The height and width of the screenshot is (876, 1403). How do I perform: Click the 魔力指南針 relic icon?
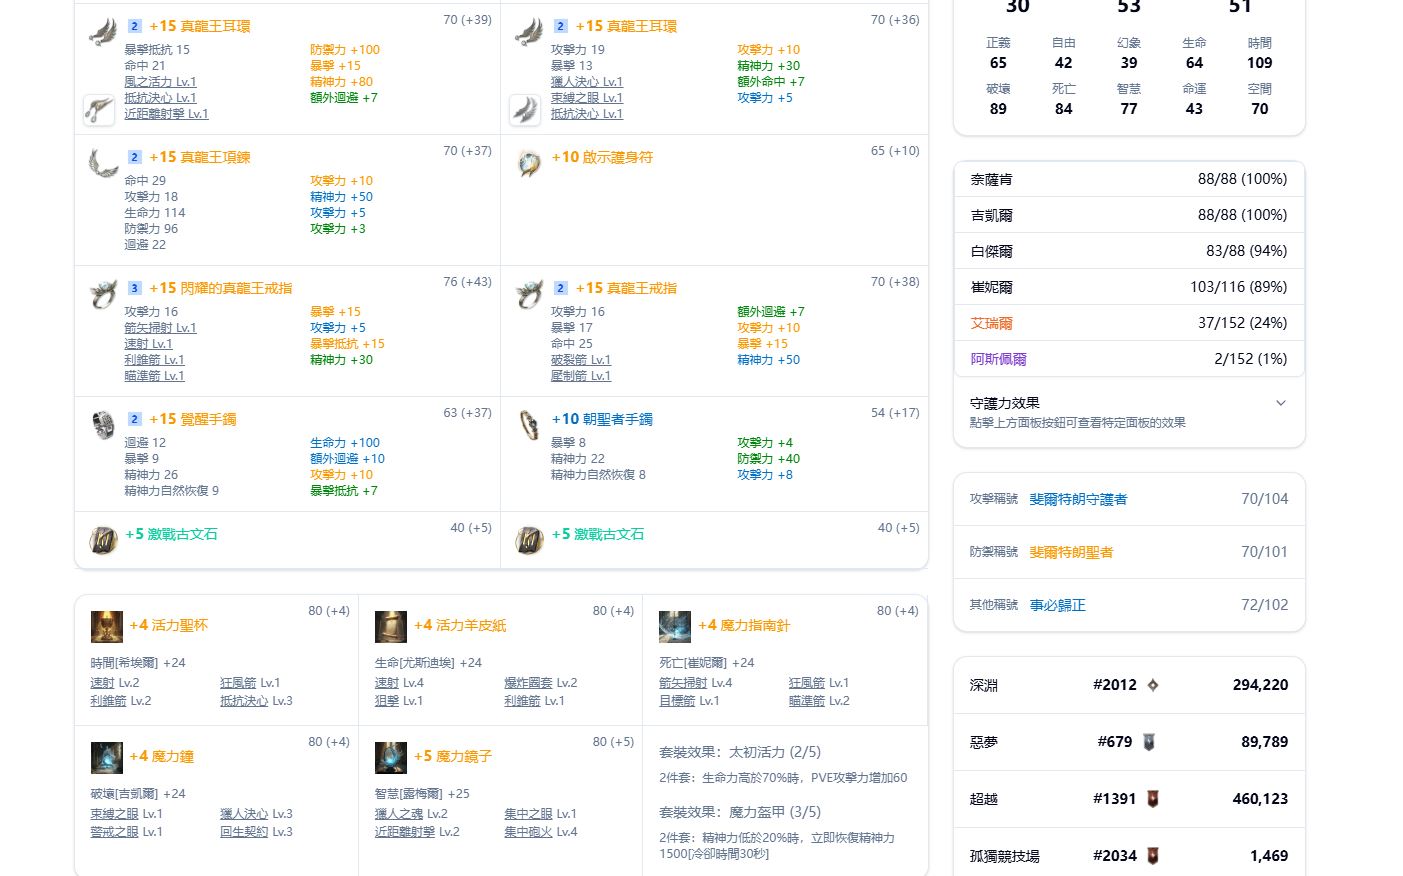coord(675,626)
